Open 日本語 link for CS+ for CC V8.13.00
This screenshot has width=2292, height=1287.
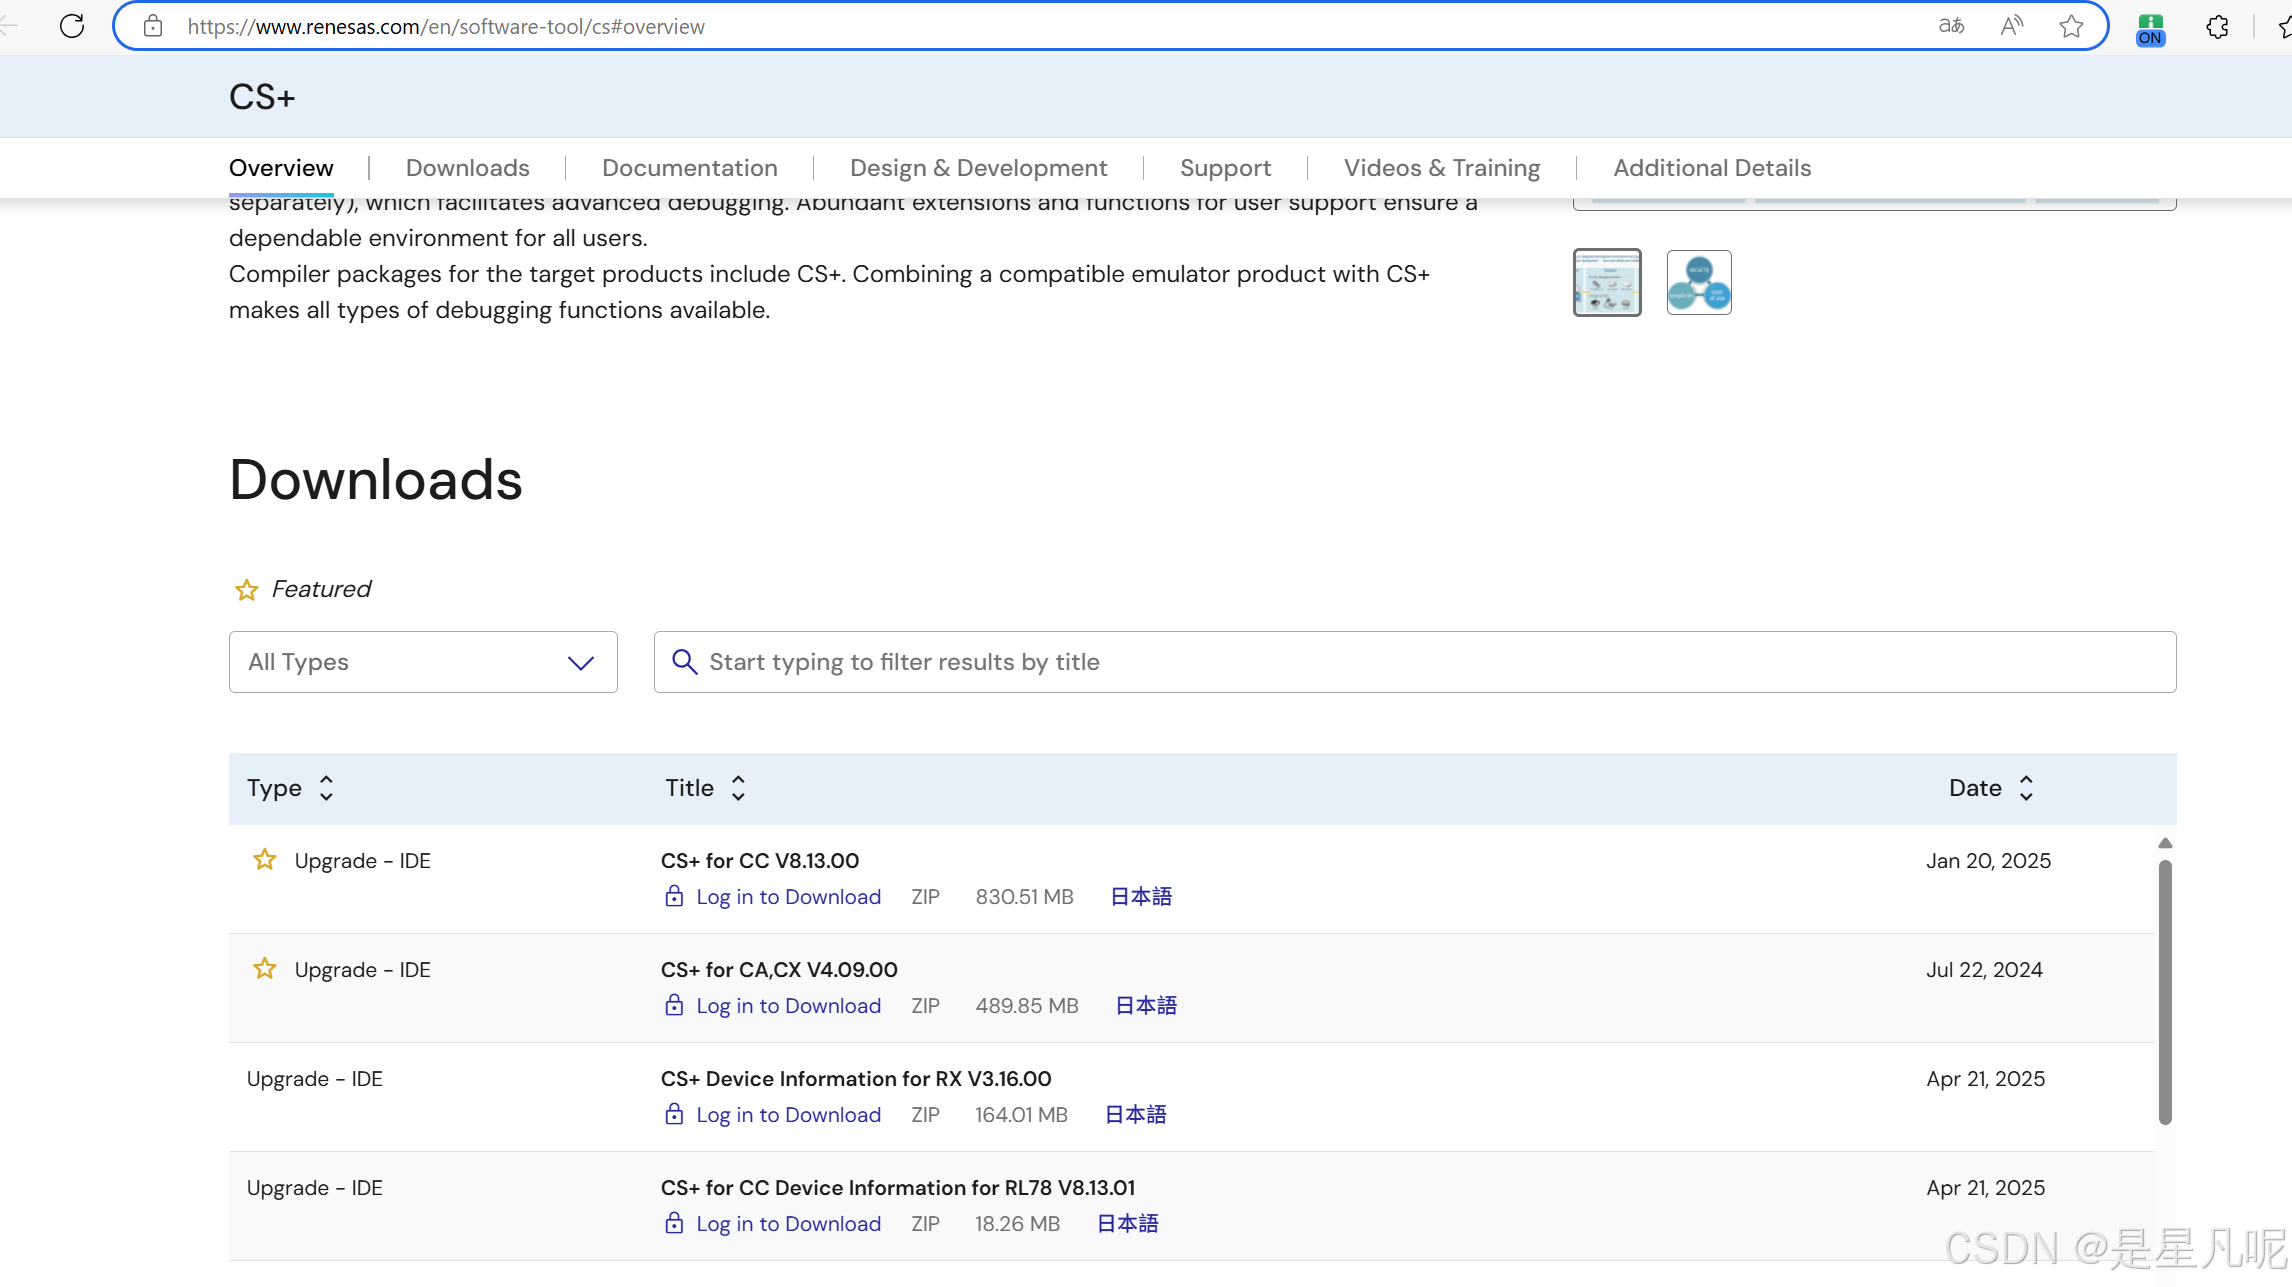point(1141,897)
